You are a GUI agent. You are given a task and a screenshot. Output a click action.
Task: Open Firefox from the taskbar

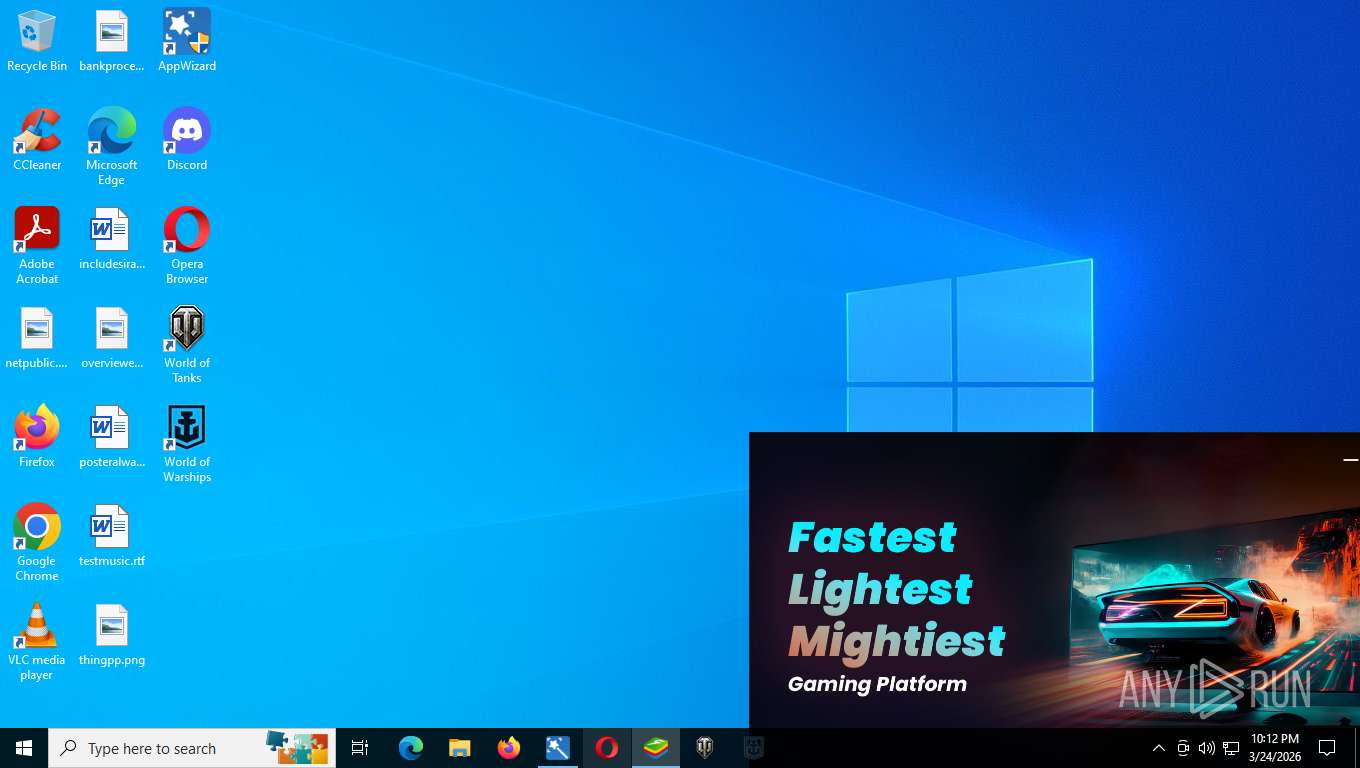click(509, 748)
